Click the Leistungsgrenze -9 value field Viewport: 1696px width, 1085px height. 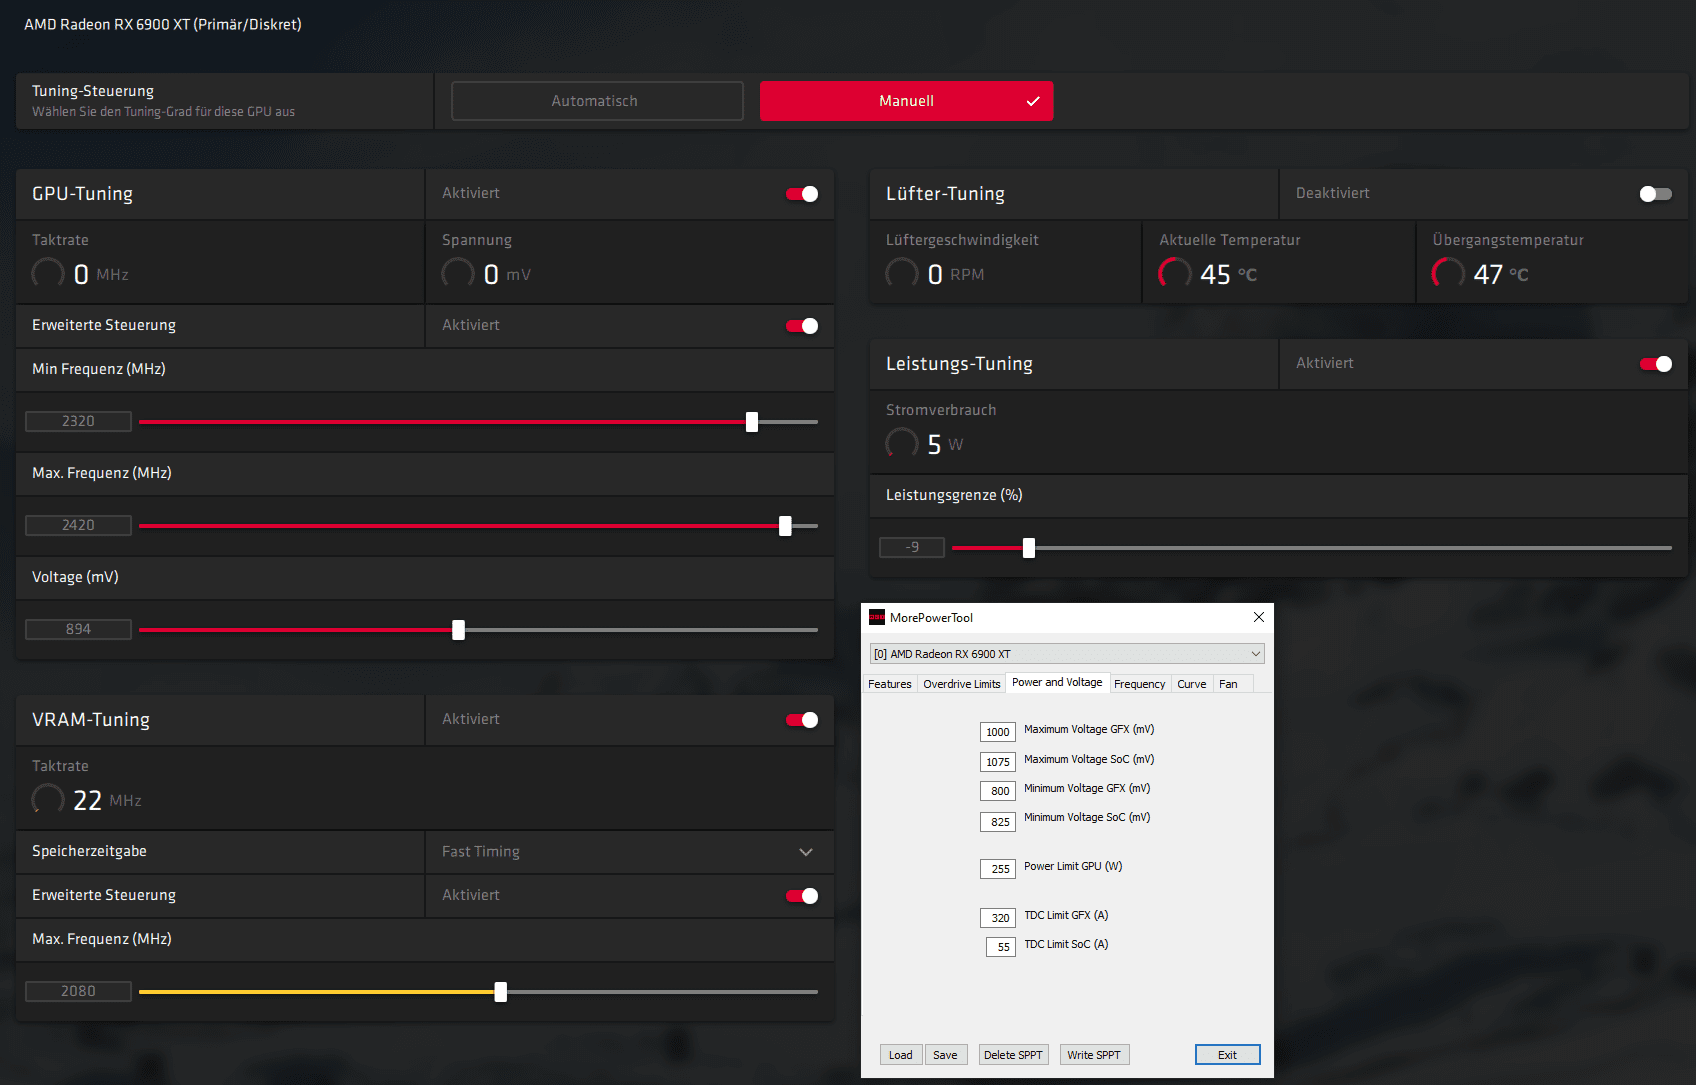tap(912, 548)
